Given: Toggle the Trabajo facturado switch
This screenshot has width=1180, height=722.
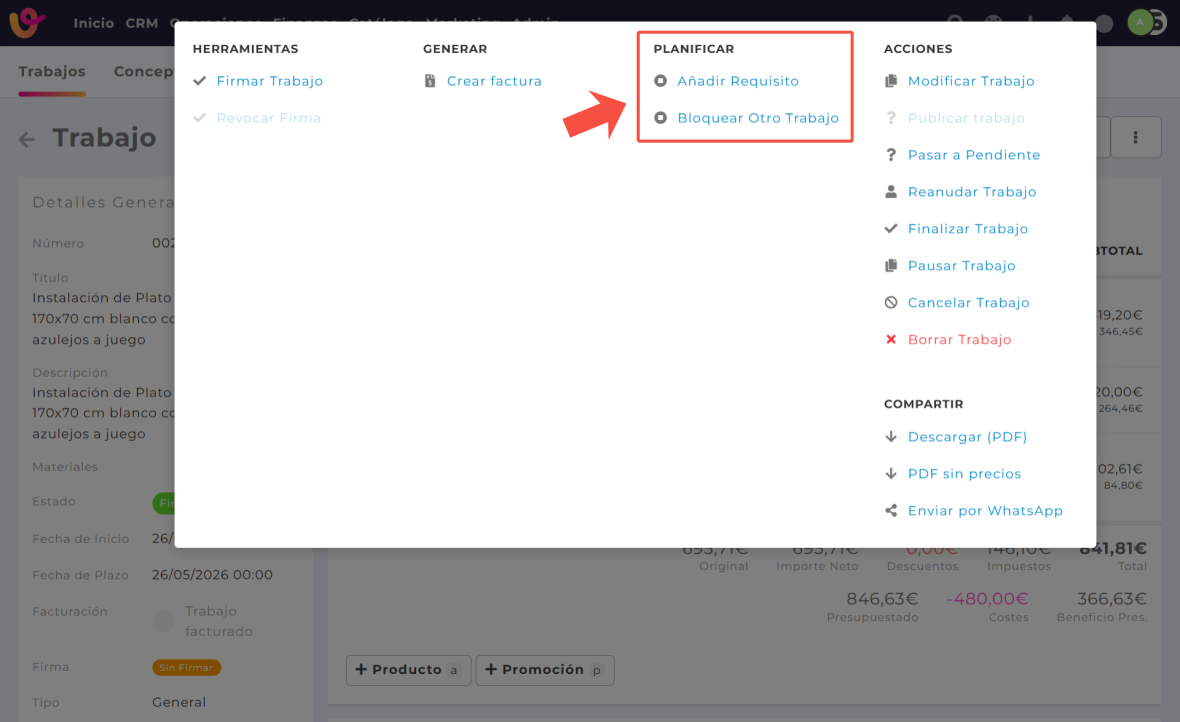Looking at the screenshot, I should tap(163, 621).
